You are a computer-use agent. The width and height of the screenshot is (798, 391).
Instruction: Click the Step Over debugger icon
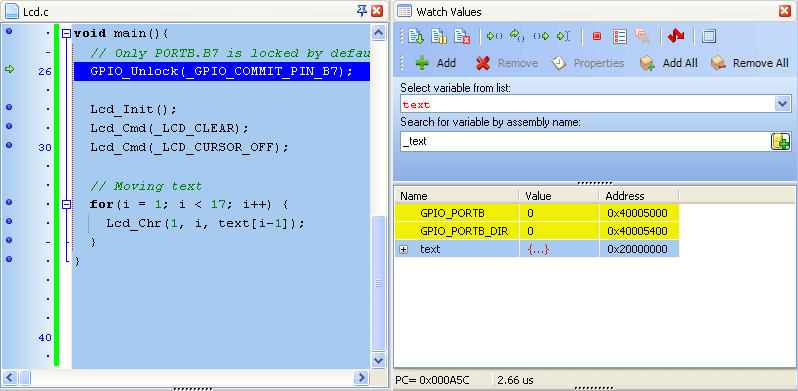(x=517, y=36)
